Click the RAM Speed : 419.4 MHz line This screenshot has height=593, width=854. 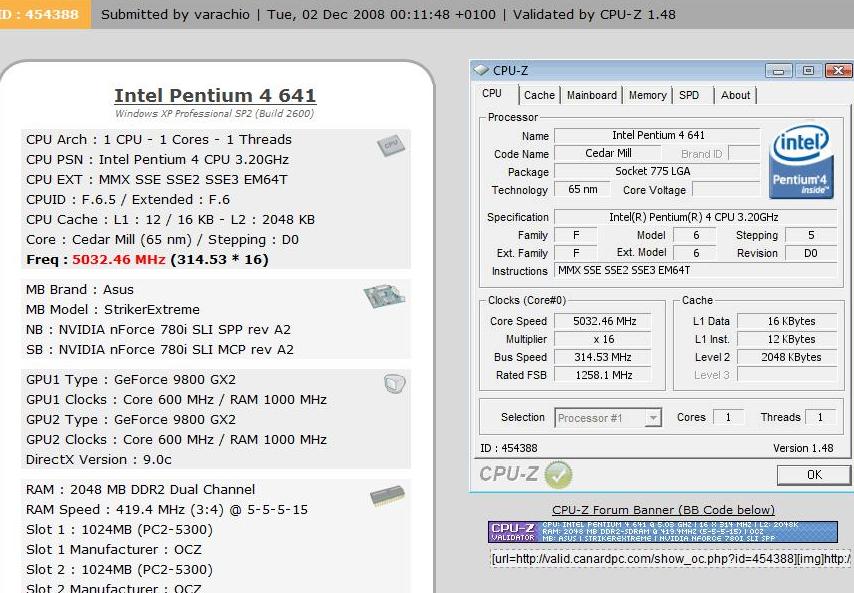tap(167, 510)
